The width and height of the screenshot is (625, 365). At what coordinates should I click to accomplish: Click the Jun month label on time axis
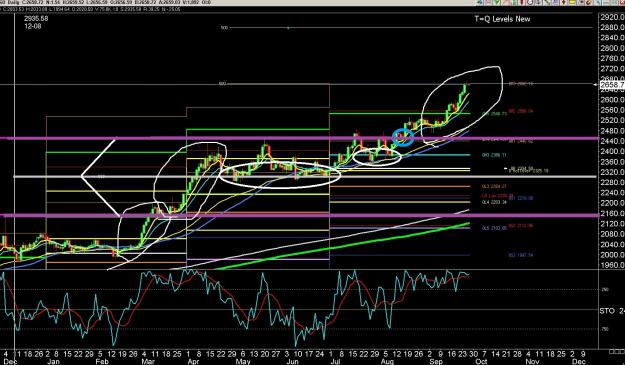point(292,361)
